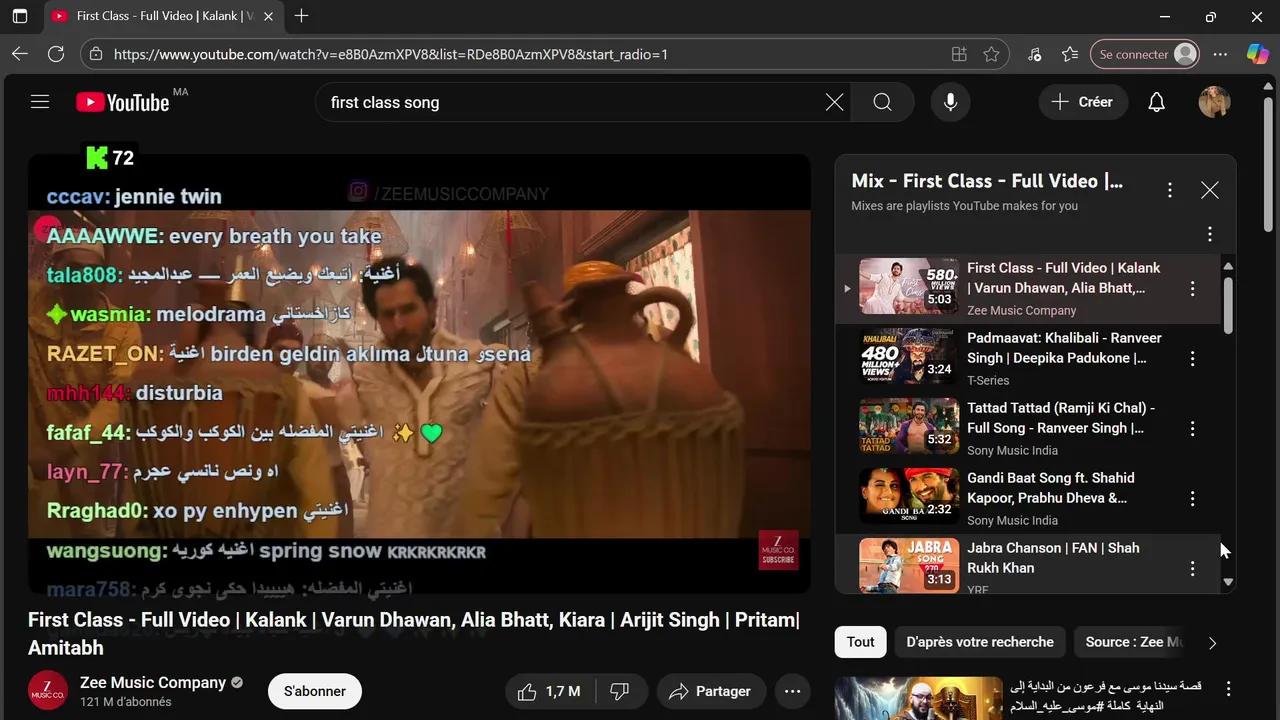The height and width of the screenshot is (720, 1280).
Task: Open the options for the Jabra Chanson item
Action: [1191, 569]
